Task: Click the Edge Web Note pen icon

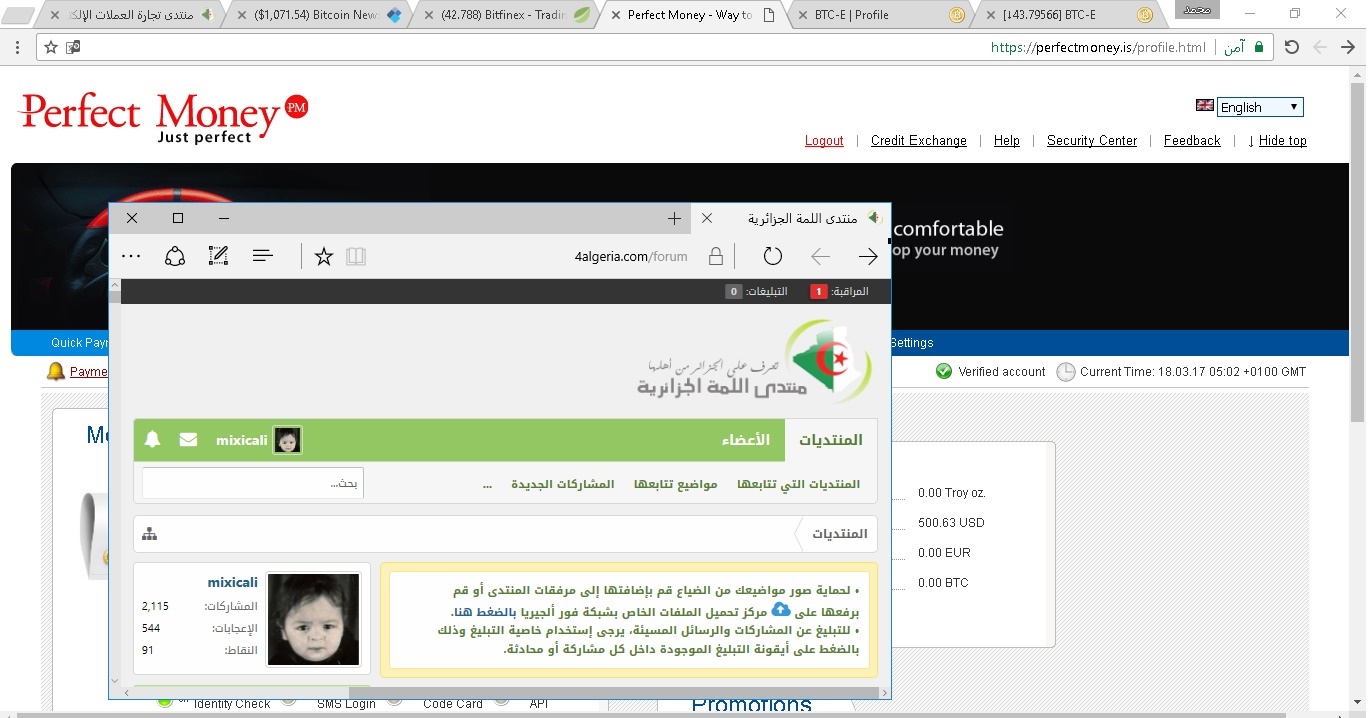Action: [218, 257]
